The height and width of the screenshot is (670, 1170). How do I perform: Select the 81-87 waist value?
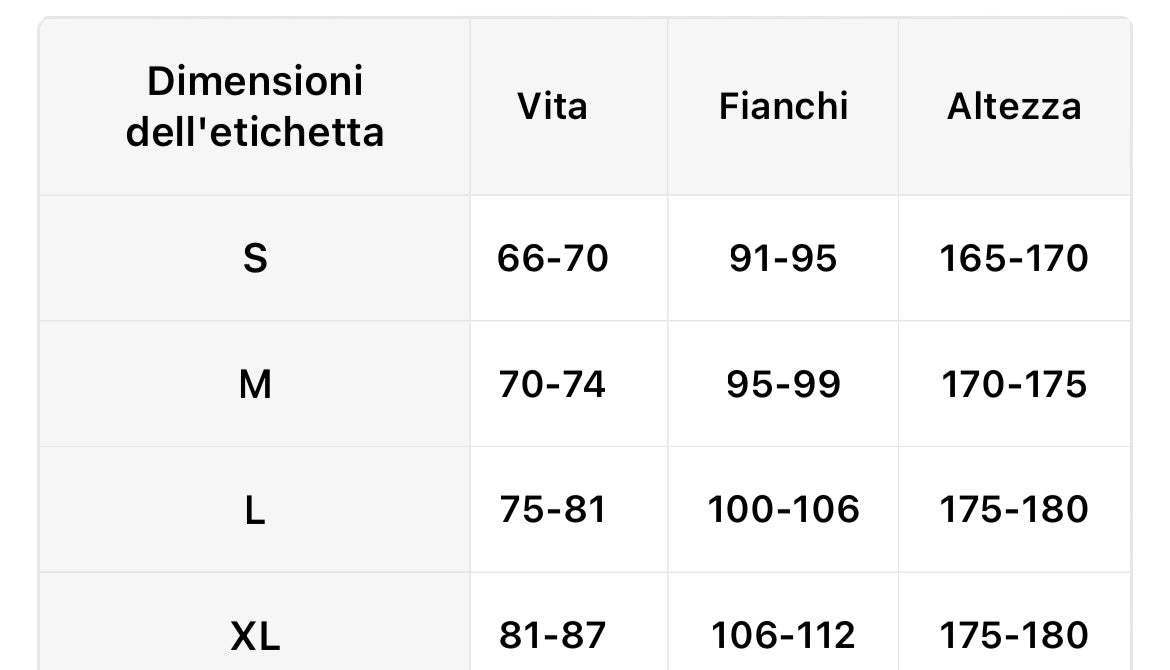tap(552, 636)
